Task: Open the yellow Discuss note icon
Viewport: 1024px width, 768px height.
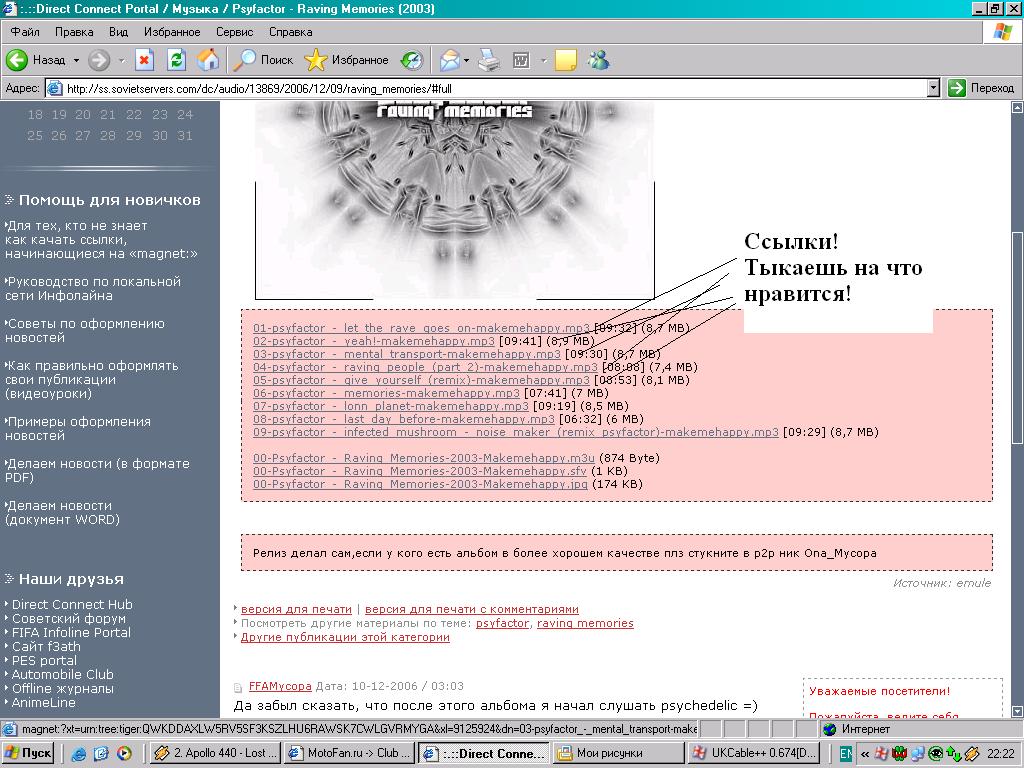Action: click(566, 60)
